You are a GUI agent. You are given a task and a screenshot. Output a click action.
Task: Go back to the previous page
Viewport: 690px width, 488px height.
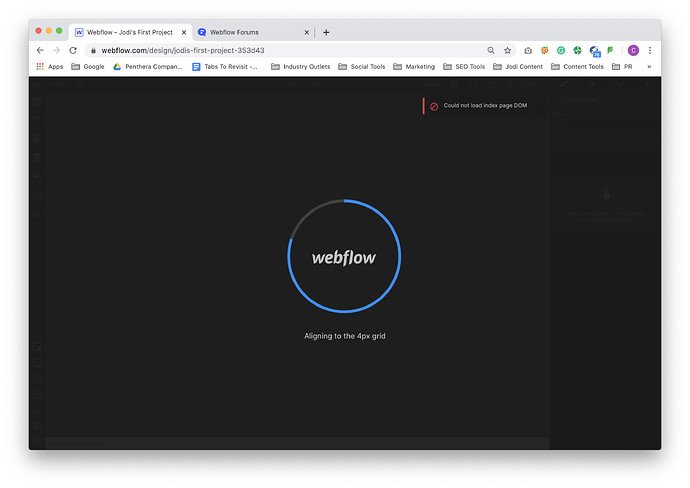(40, 51)
